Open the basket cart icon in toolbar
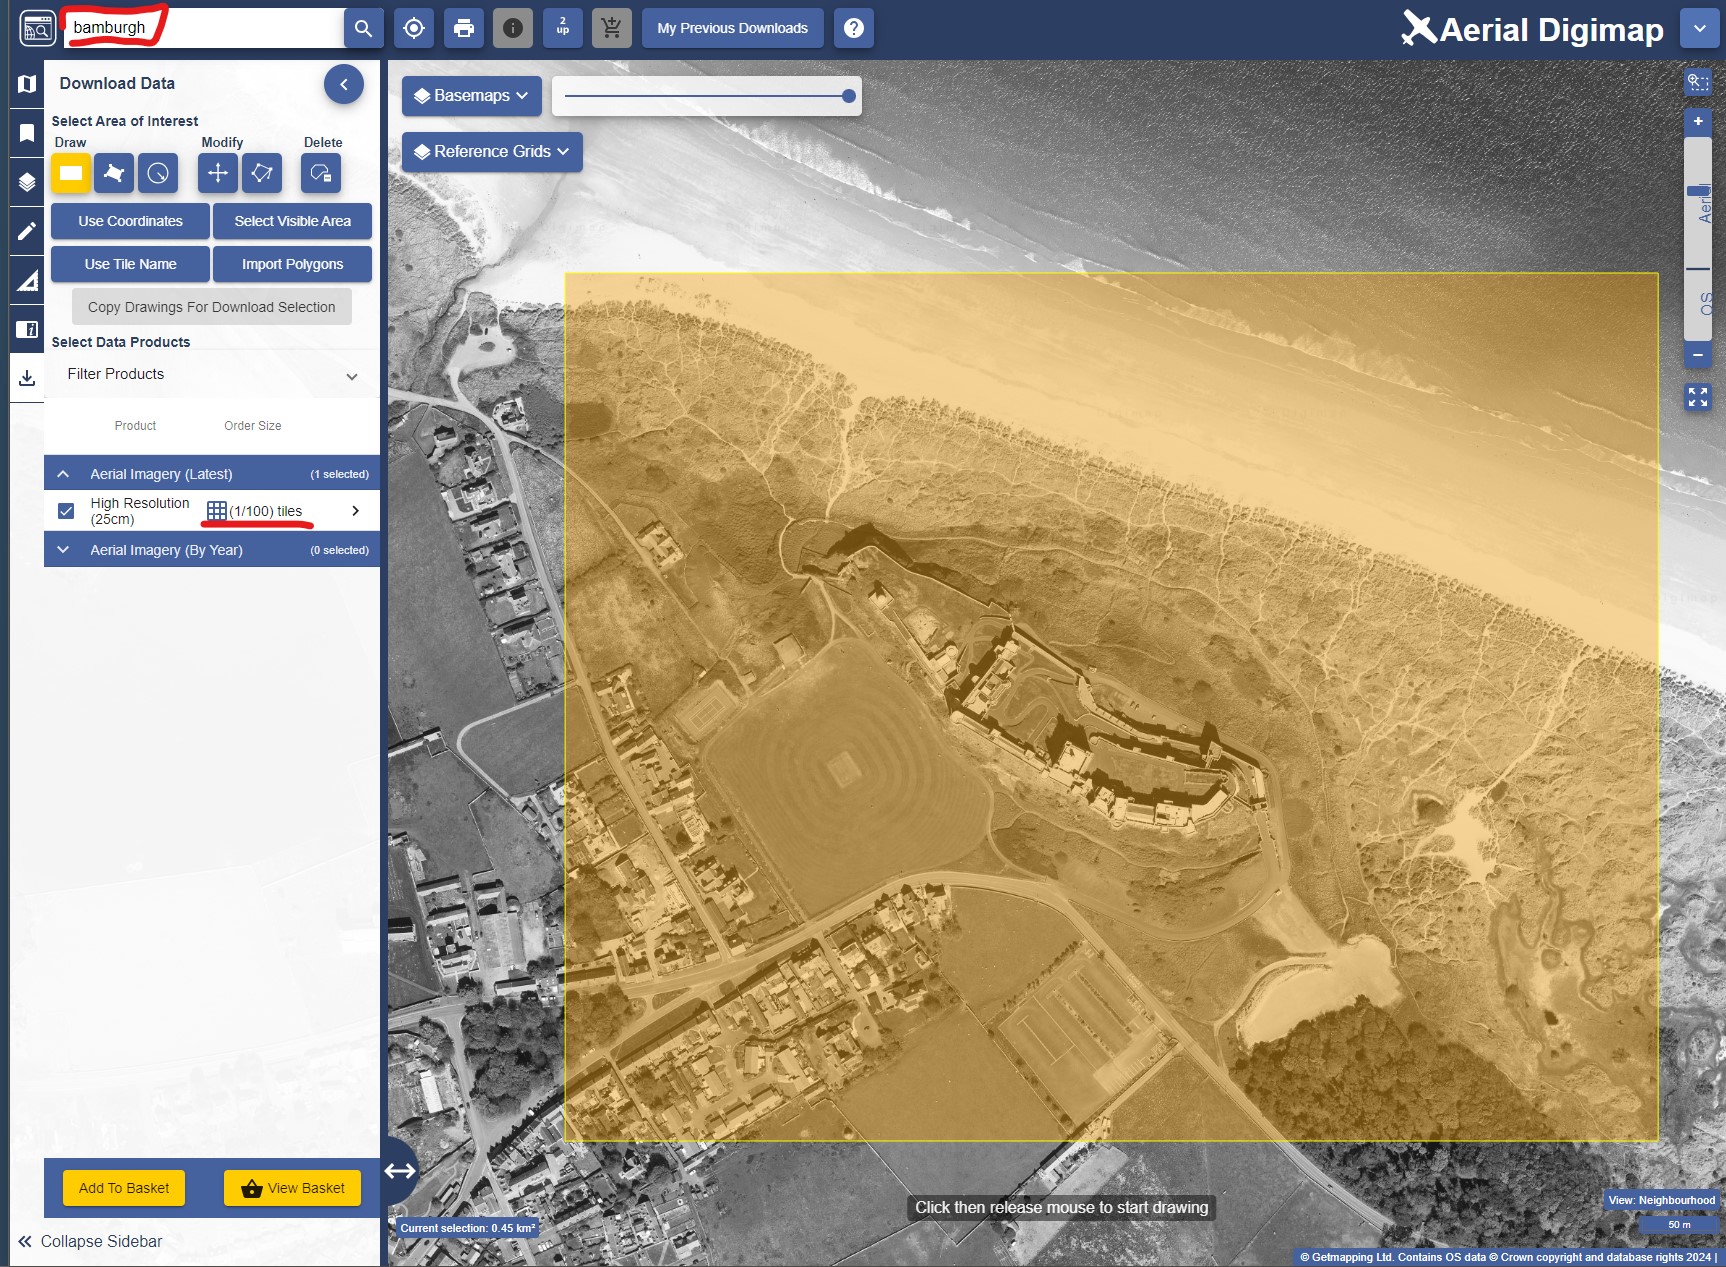1726x1267 pixels. (x=612, y=28)
